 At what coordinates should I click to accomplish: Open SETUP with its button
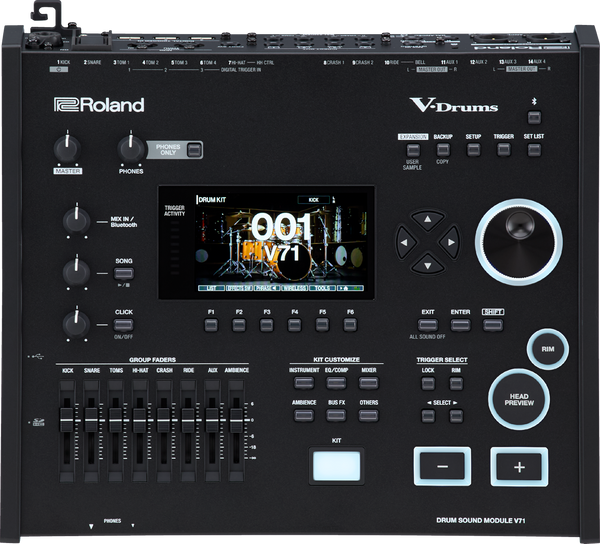(473, 150)
